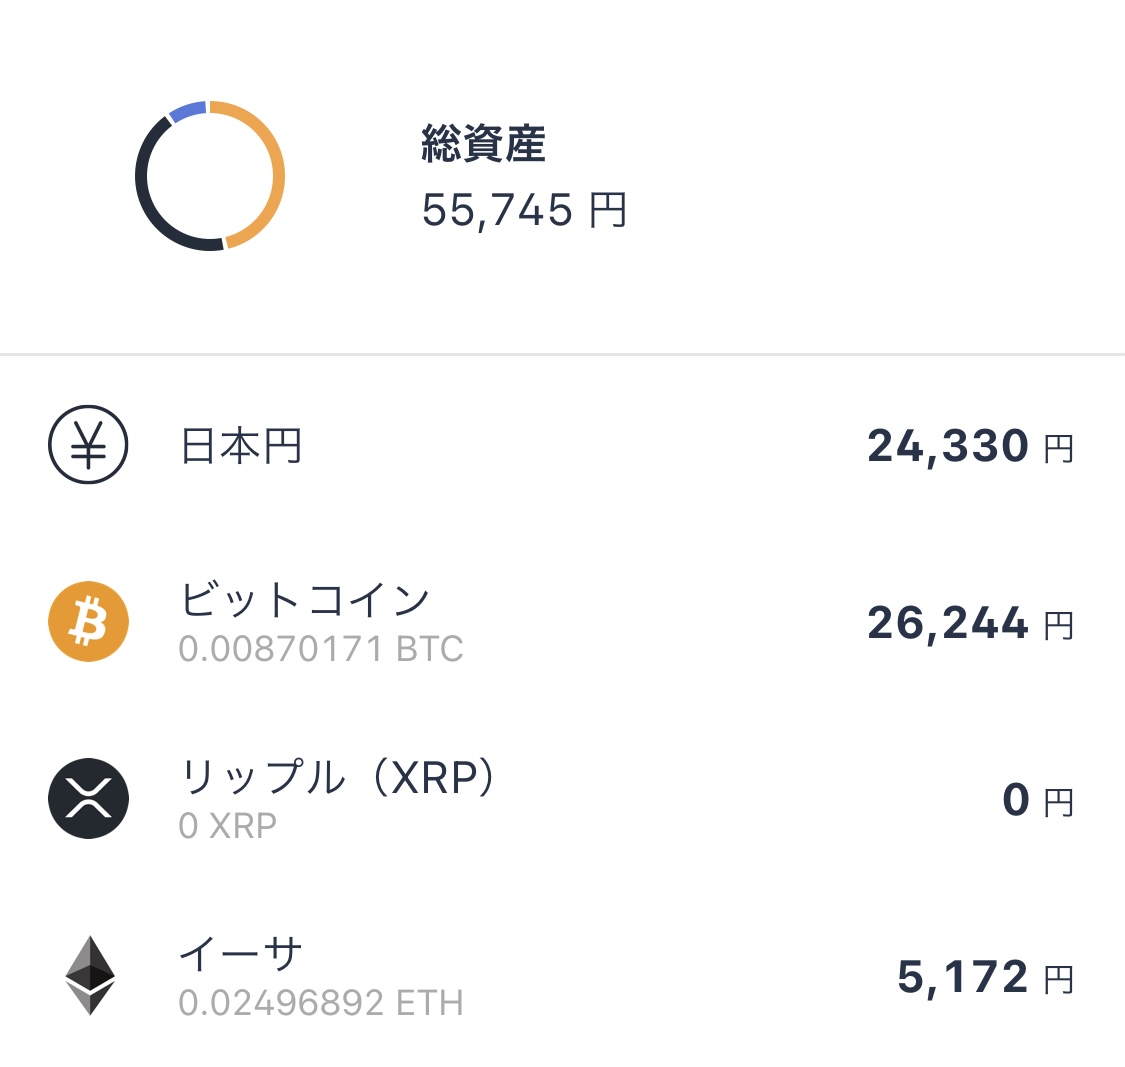Tap the Ethereum diamond logo icon
The image size is (1125, 1067).
pos(90,975)
